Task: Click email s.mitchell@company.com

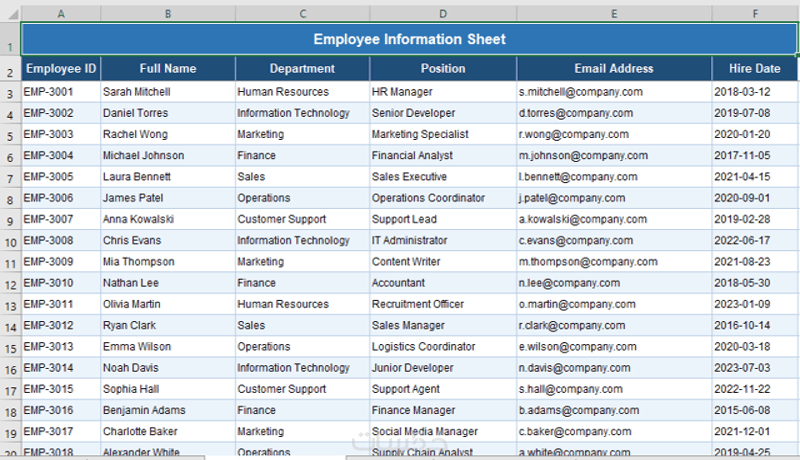Action: point(614,92)
